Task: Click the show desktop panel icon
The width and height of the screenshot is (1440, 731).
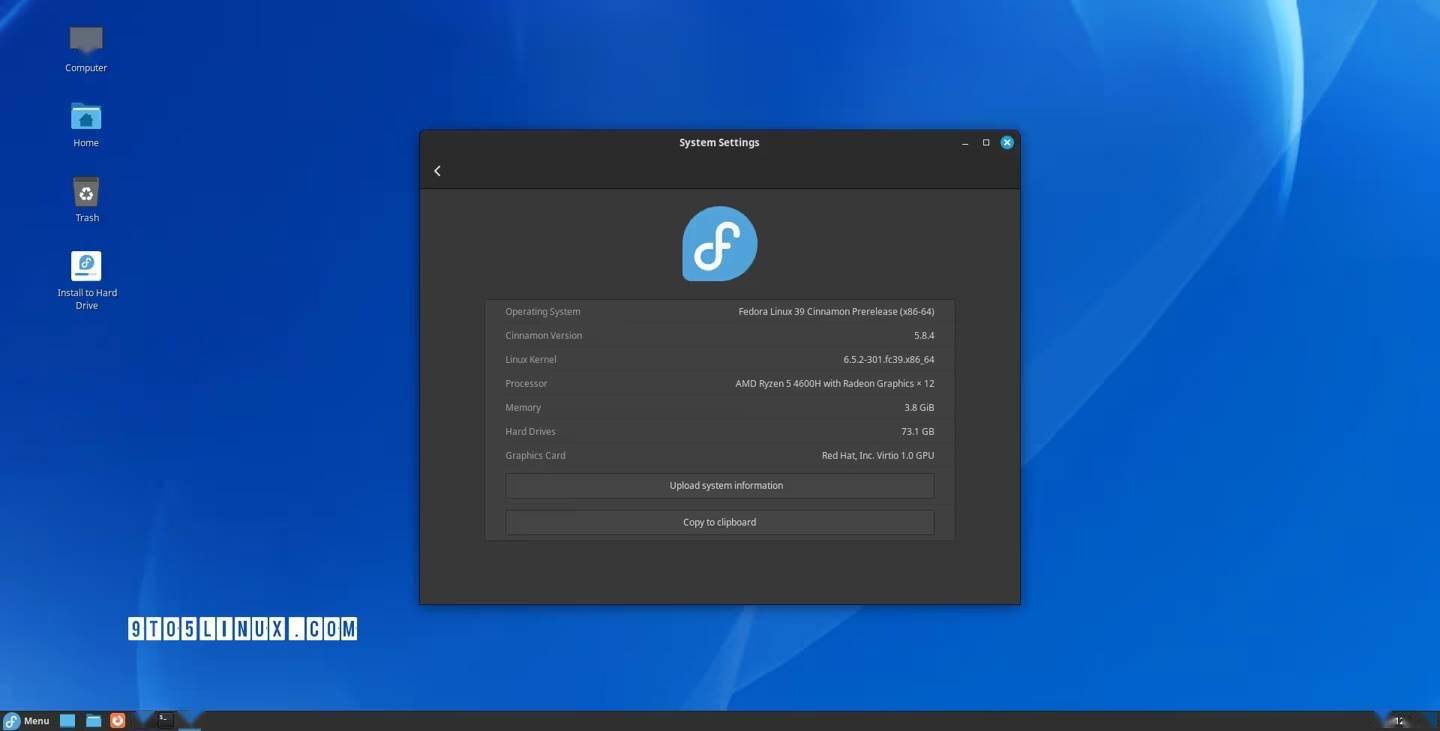Action: (x=68, y=721)
